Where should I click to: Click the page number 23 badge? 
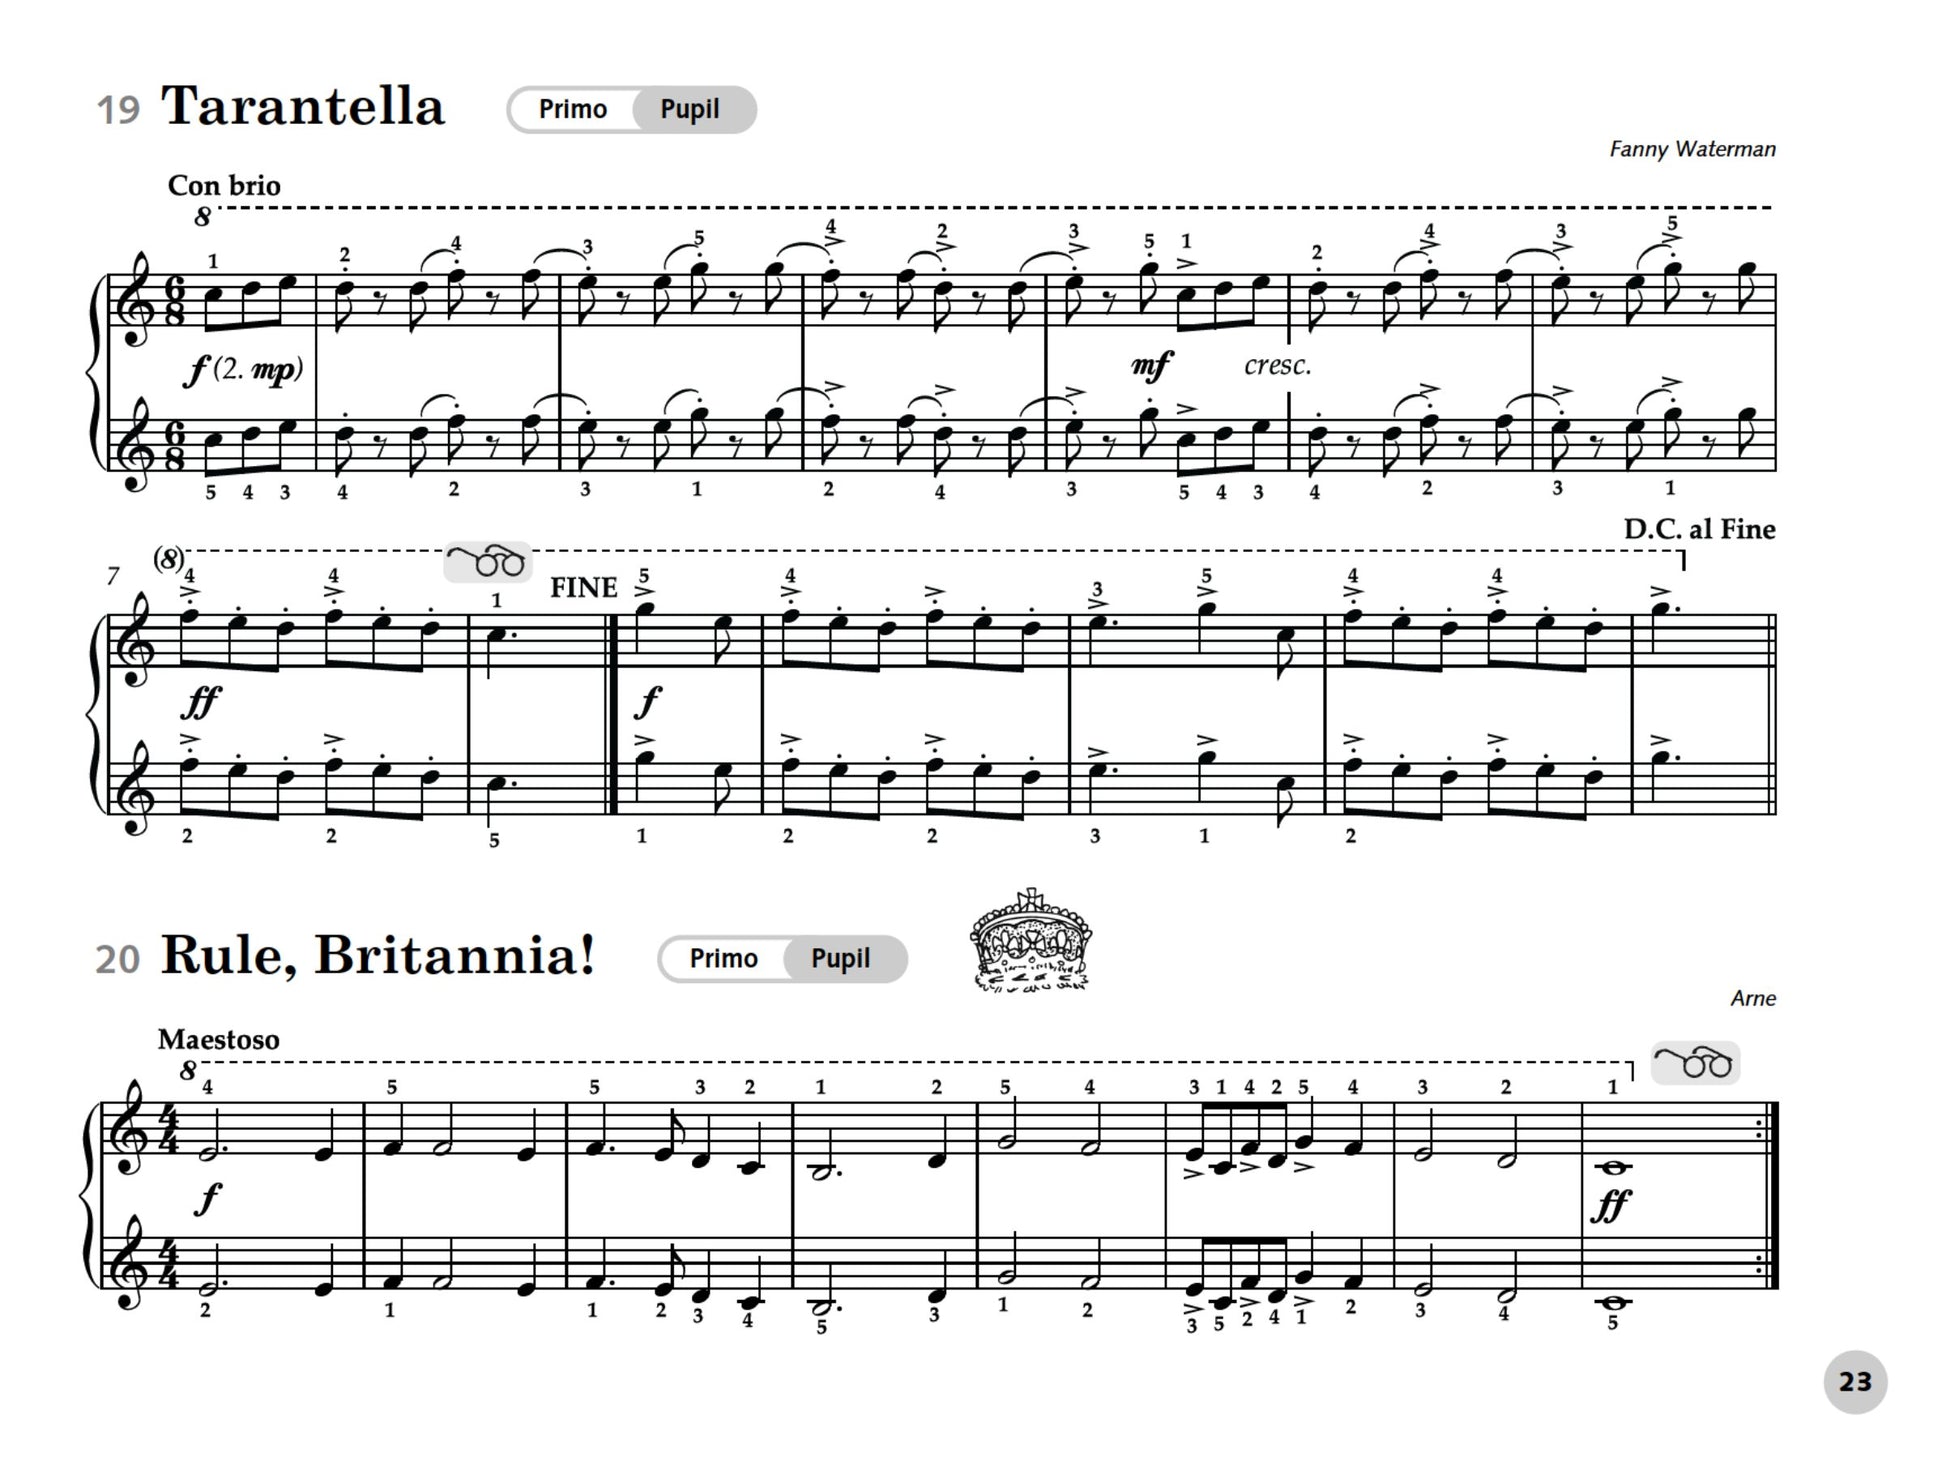click(1855, 1382)
